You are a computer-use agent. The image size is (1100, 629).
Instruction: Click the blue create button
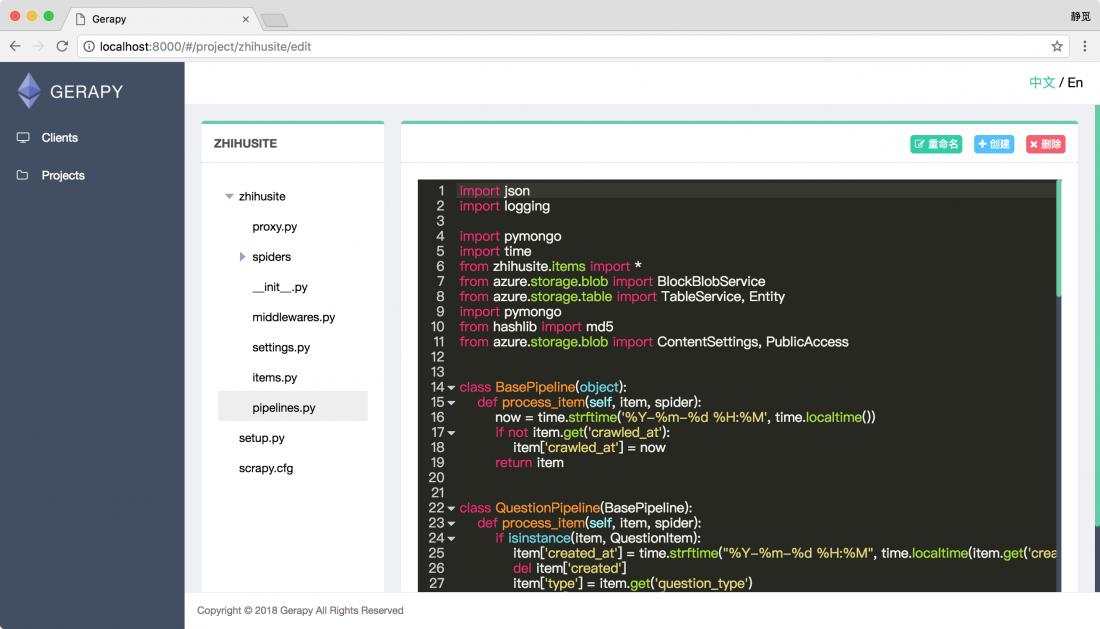pos(993,144)
